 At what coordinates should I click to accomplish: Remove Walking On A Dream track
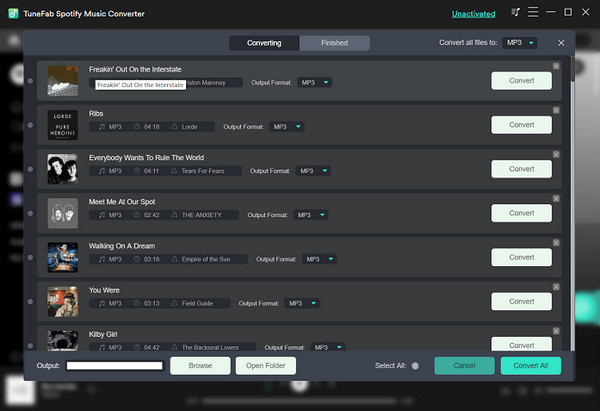point(556,243)
